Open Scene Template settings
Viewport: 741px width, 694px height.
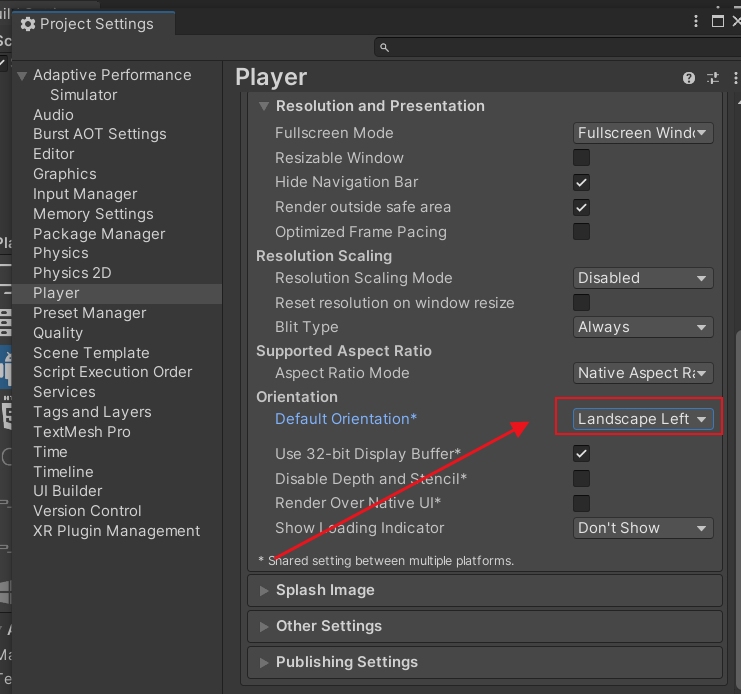click(x=91, y=353)
